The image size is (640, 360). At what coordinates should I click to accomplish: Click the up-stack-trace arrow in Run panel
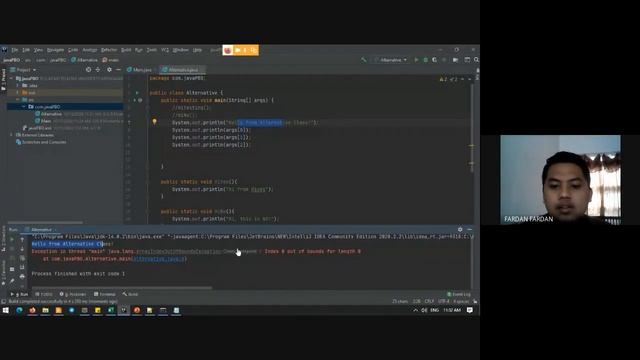pos(22,239)
